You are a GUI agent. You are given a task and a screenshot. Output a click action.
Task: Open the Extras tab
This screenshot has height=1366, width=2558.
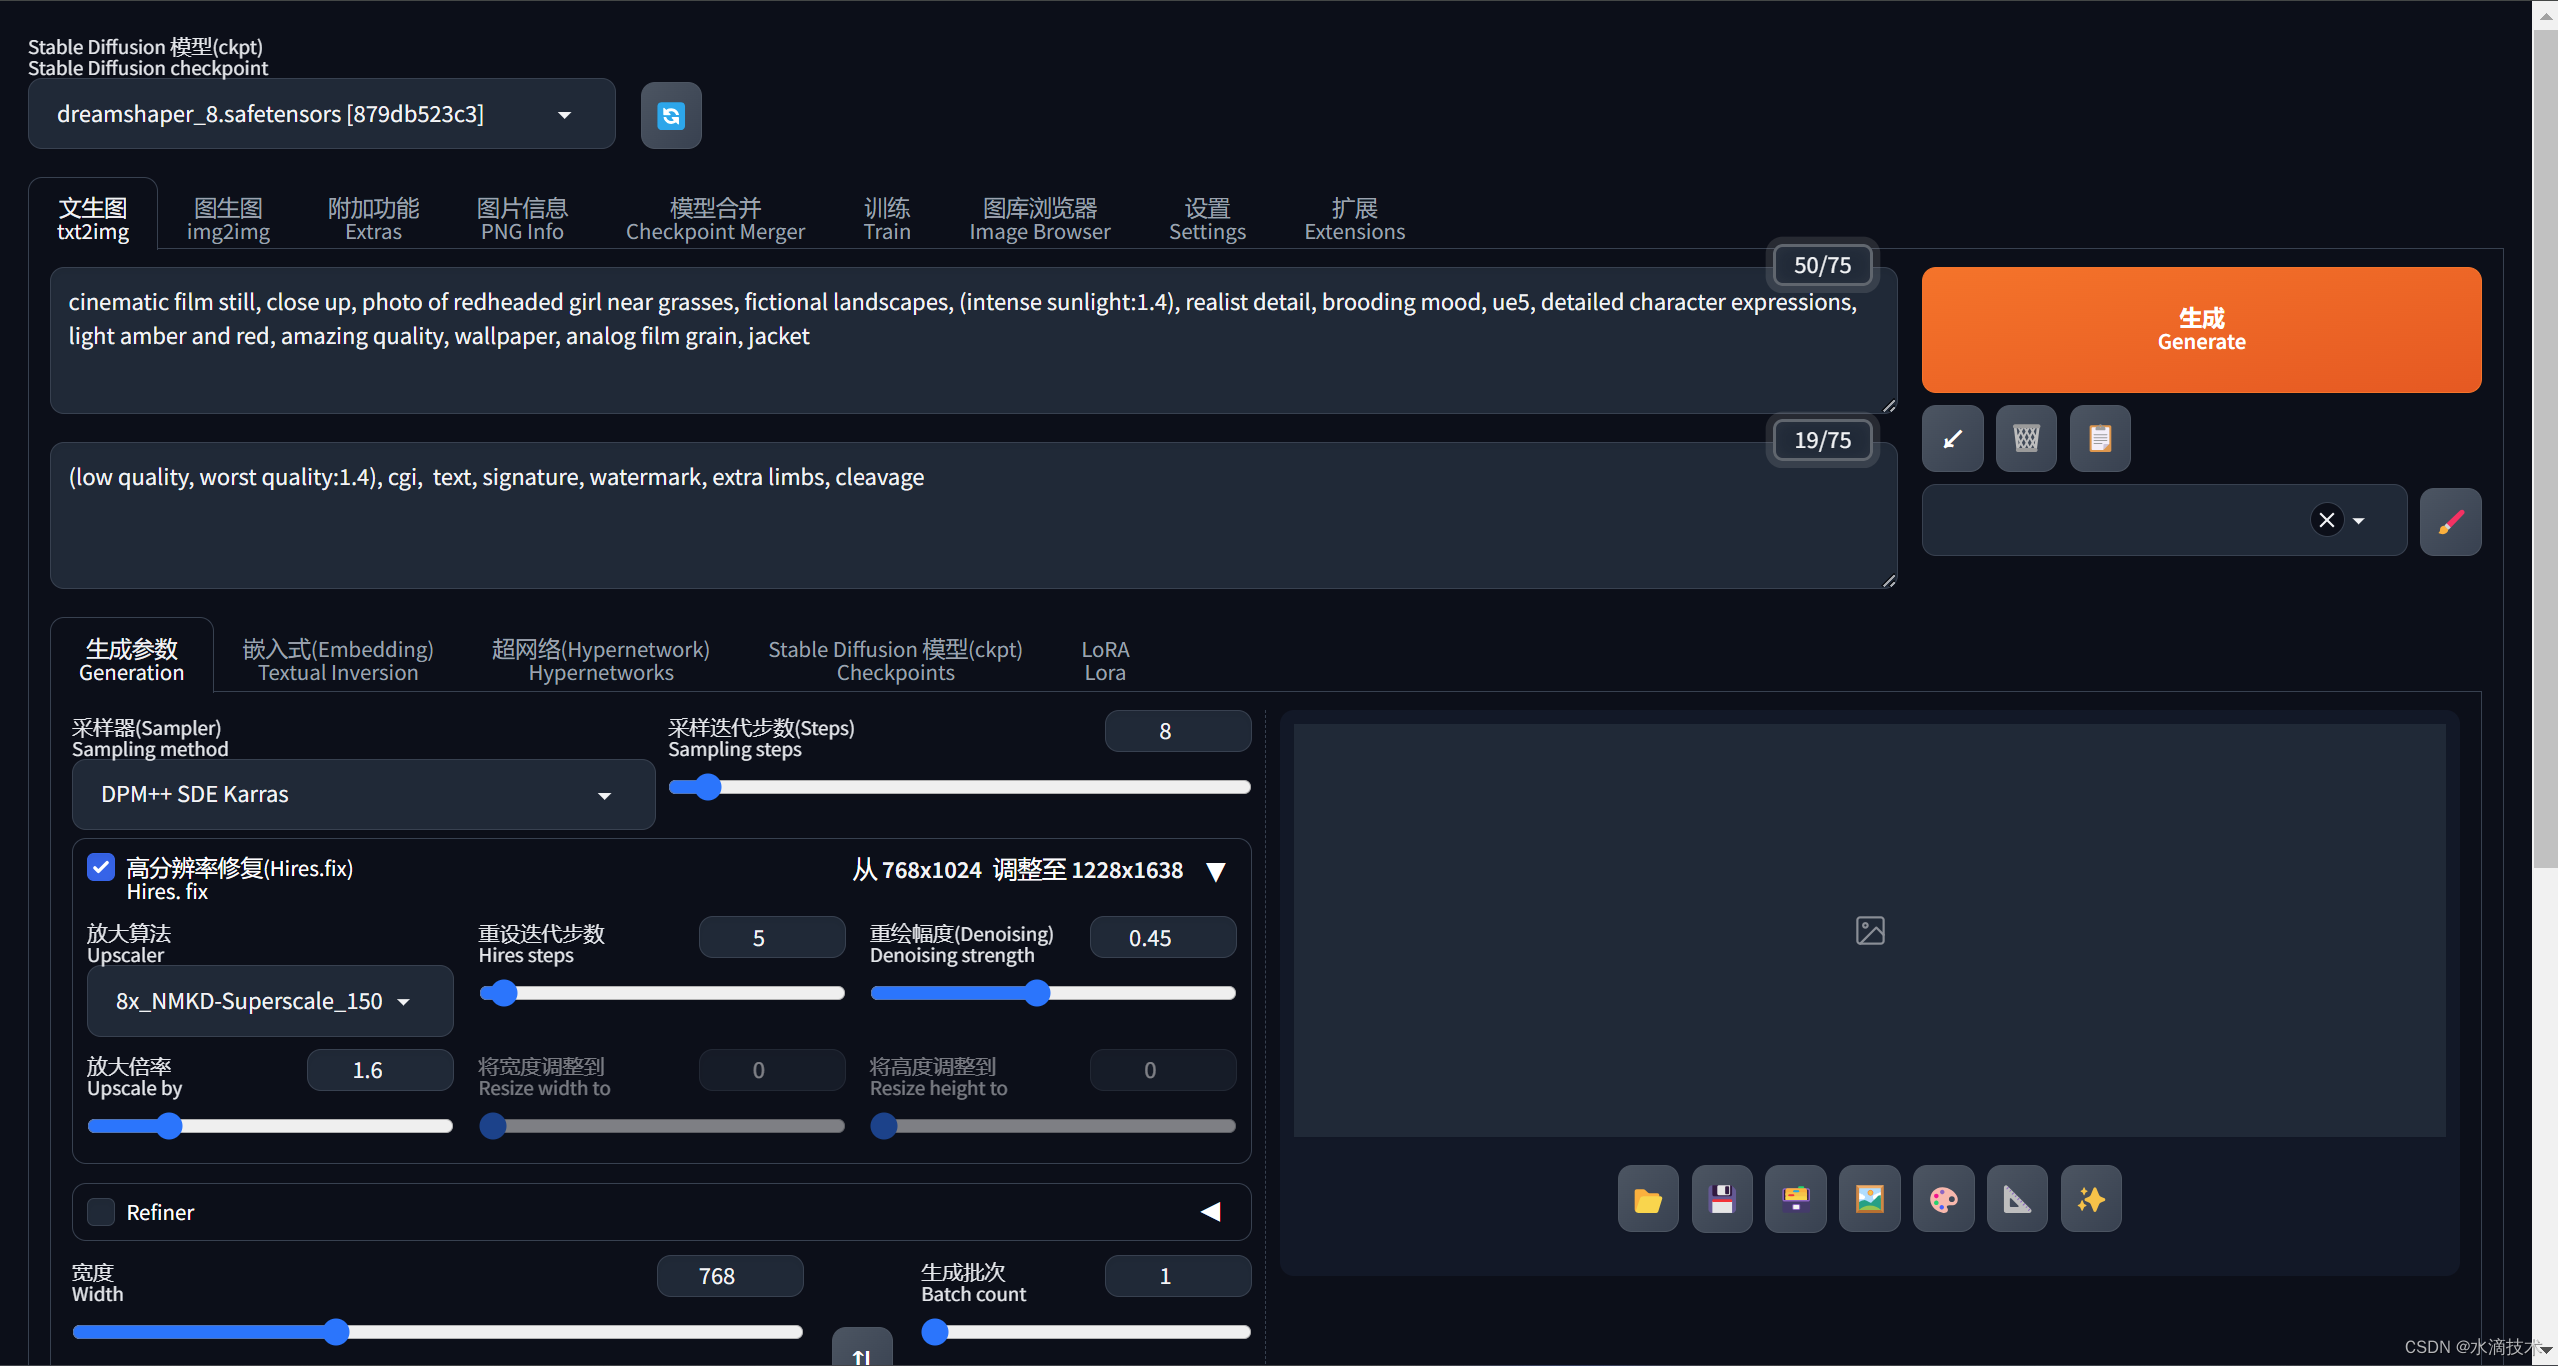(x=373, y=219)
